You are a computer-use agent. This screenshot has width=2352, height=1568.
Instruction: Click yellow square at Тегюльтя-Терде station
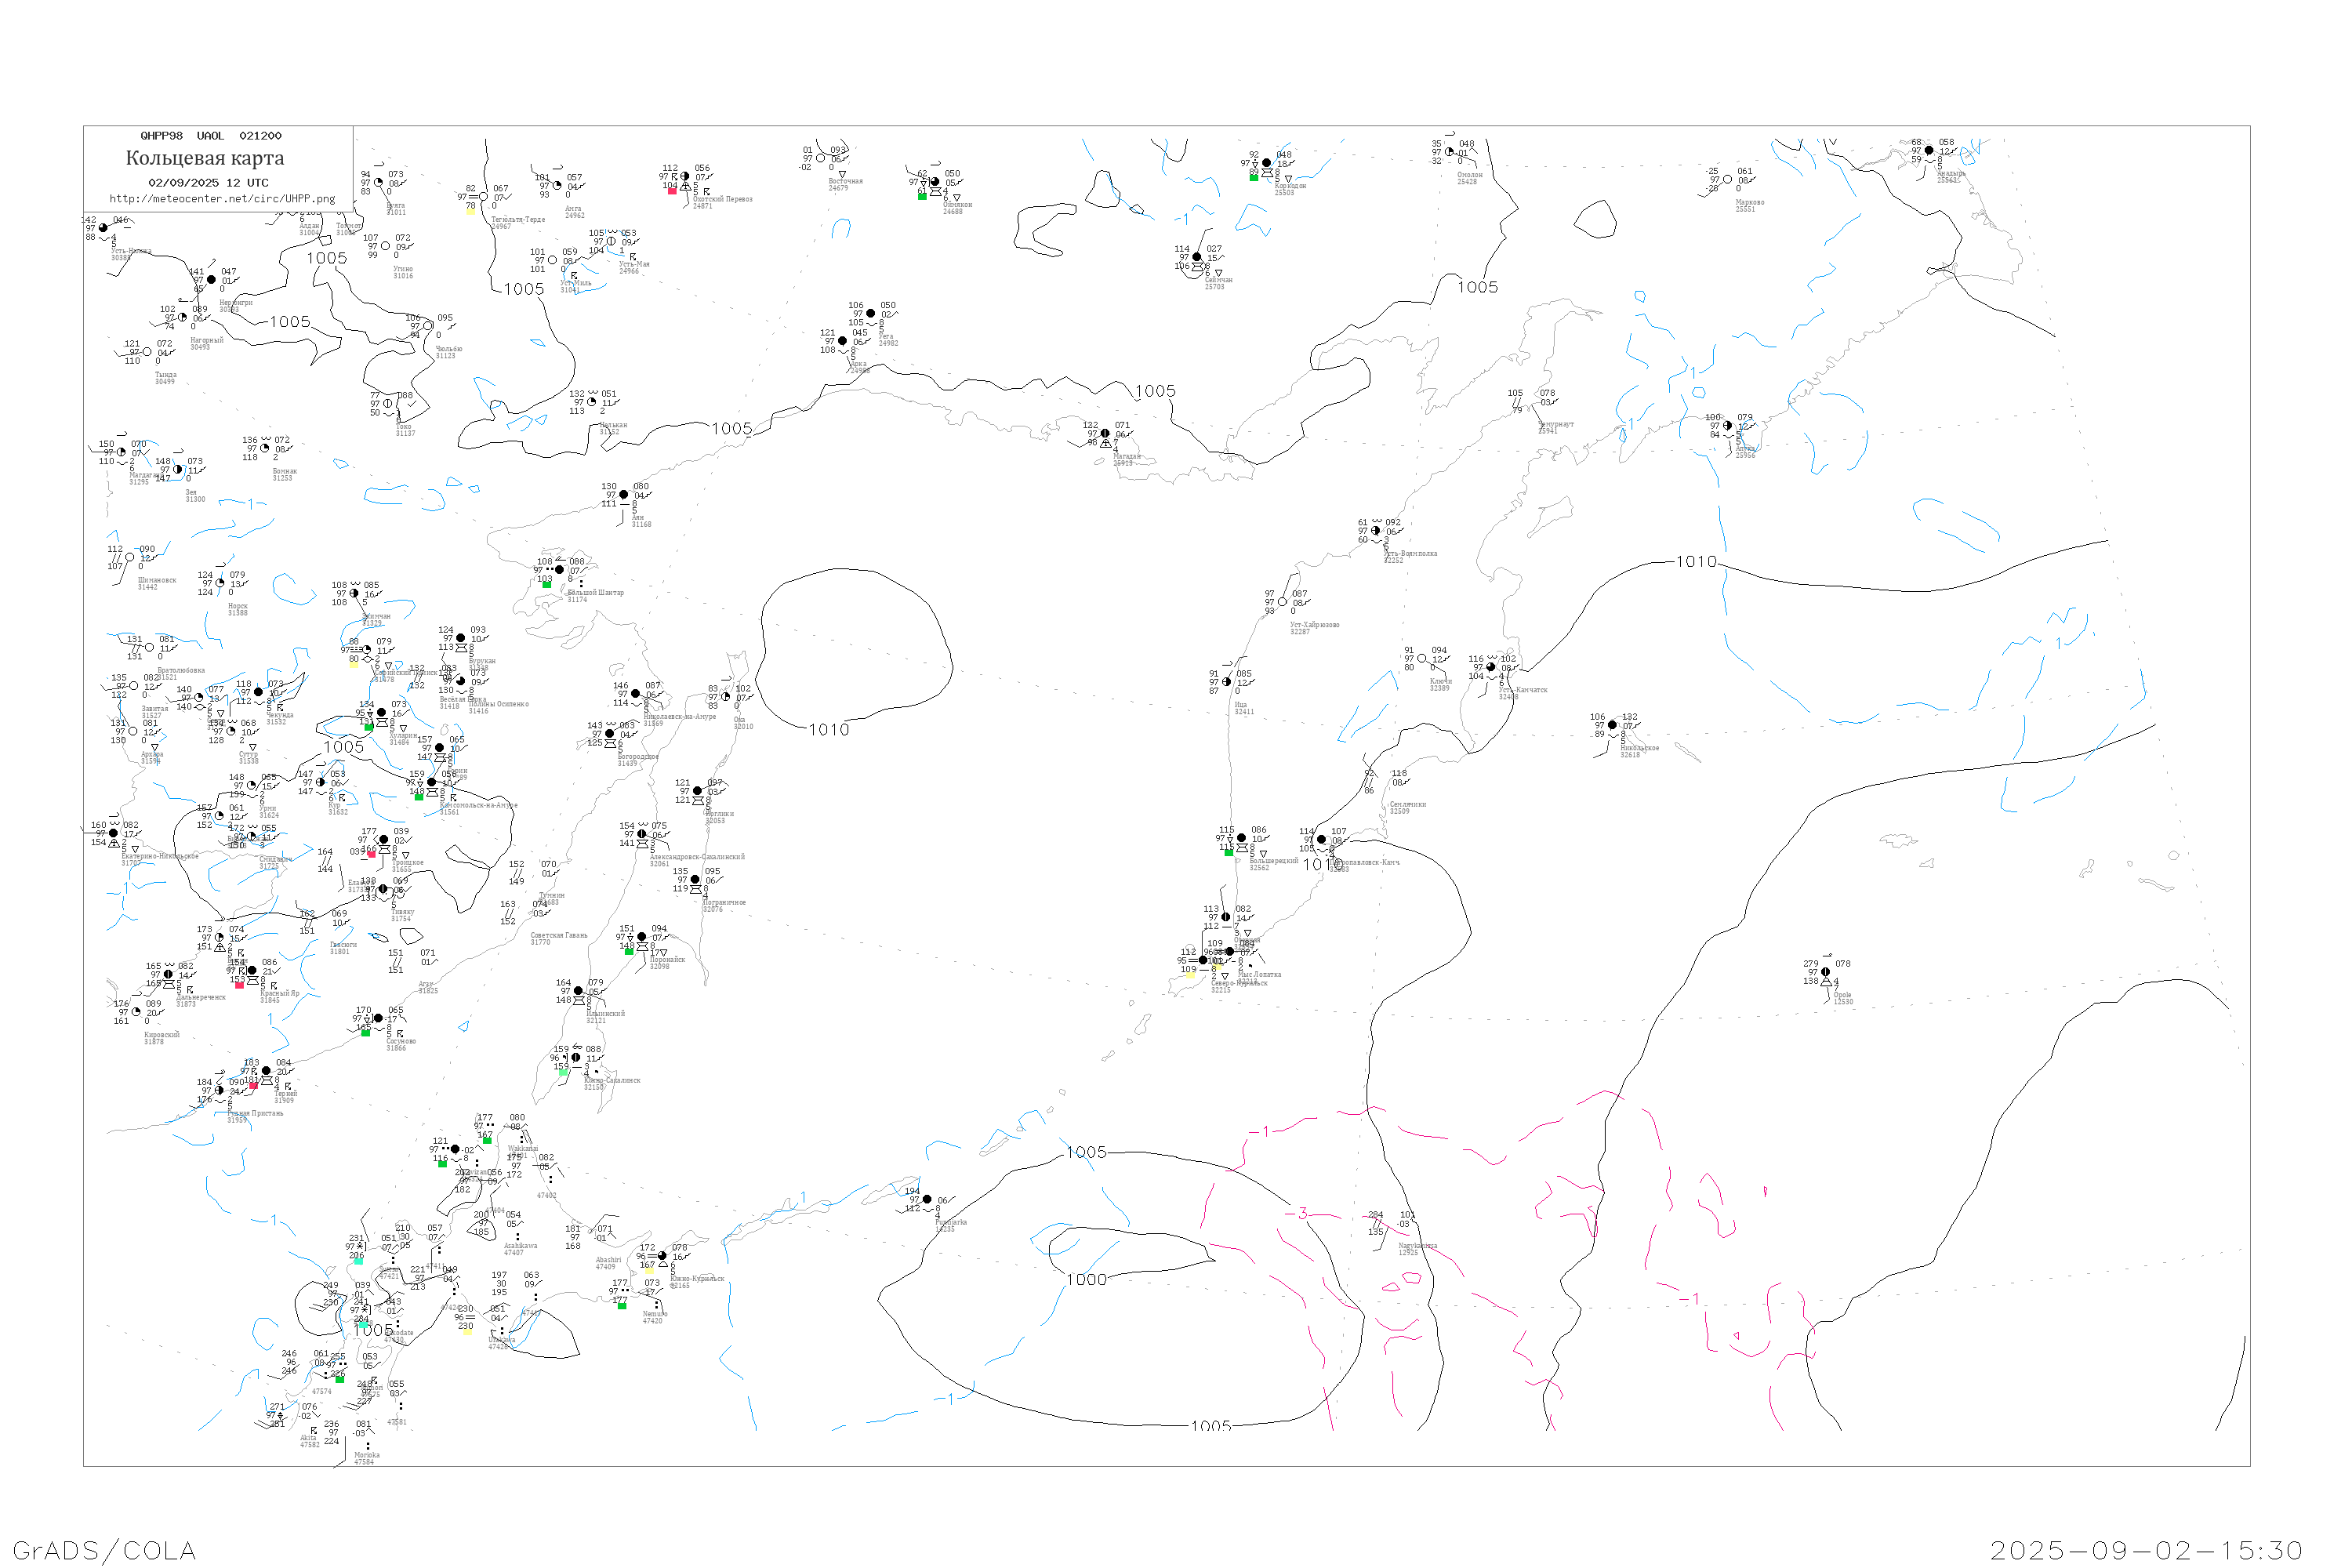coord(471,211)
